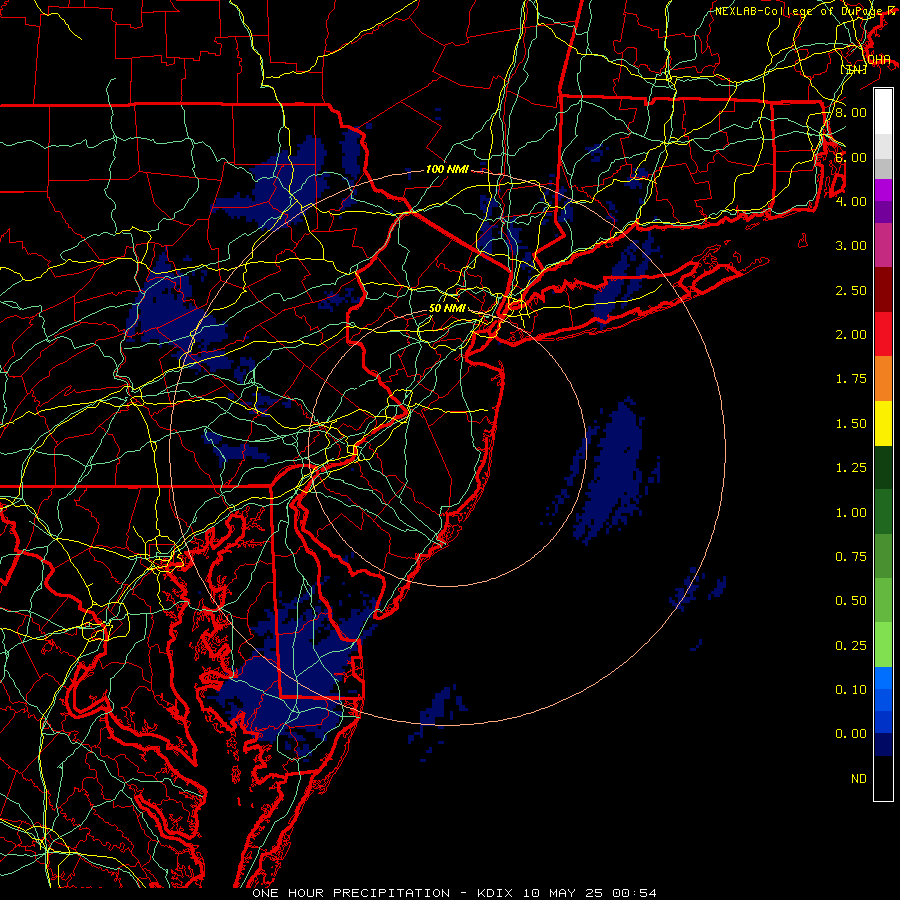This screenshot has width=900, height=900.
Task: Click the "10 MAY 25" date text
Action: point(564,893)
